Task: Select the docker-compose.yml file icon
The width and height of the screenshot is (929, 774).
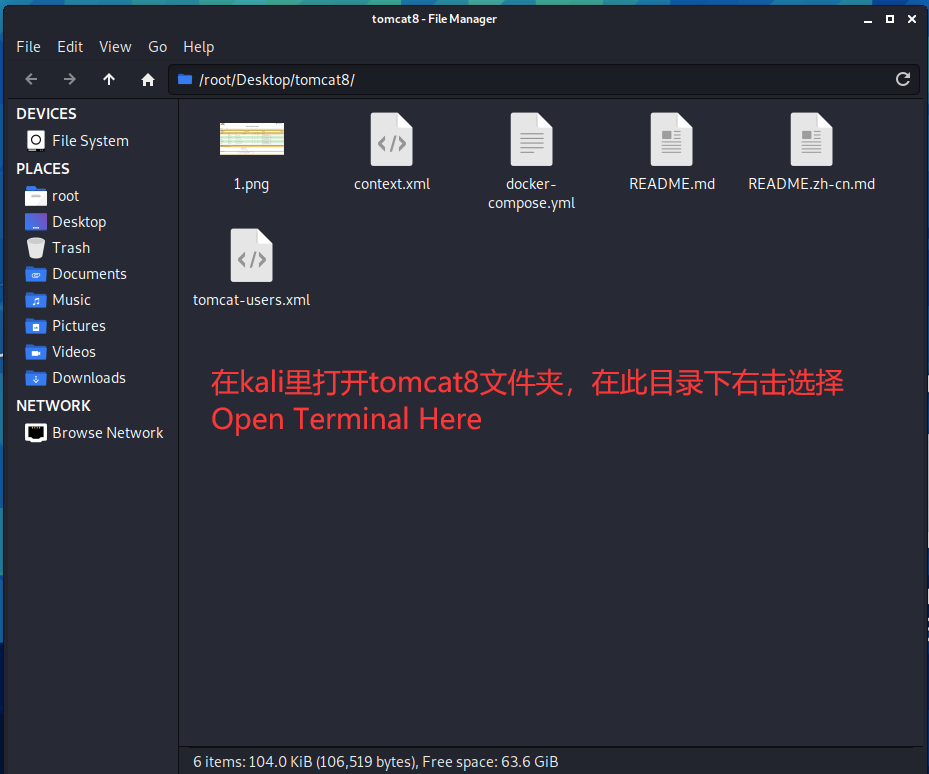Action: pyautogui.click(x=531, y=139)
